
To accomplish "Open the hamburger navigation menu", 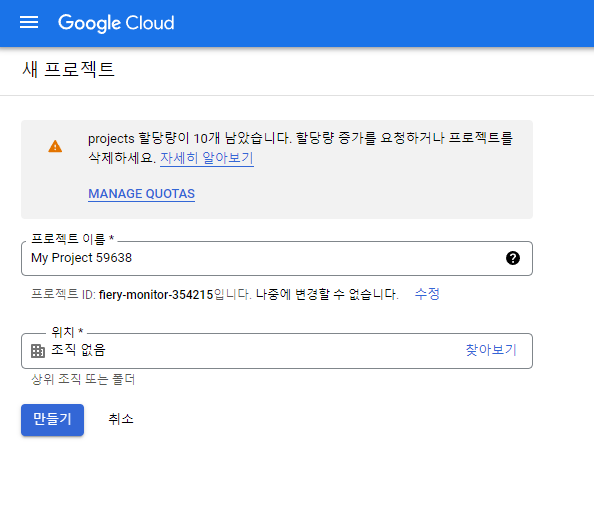I will 29,22.
